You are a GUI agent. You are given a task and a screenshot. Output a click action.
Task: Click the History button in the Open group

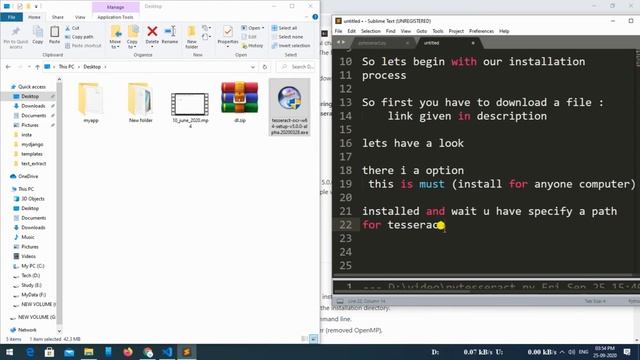pos(252,46)
